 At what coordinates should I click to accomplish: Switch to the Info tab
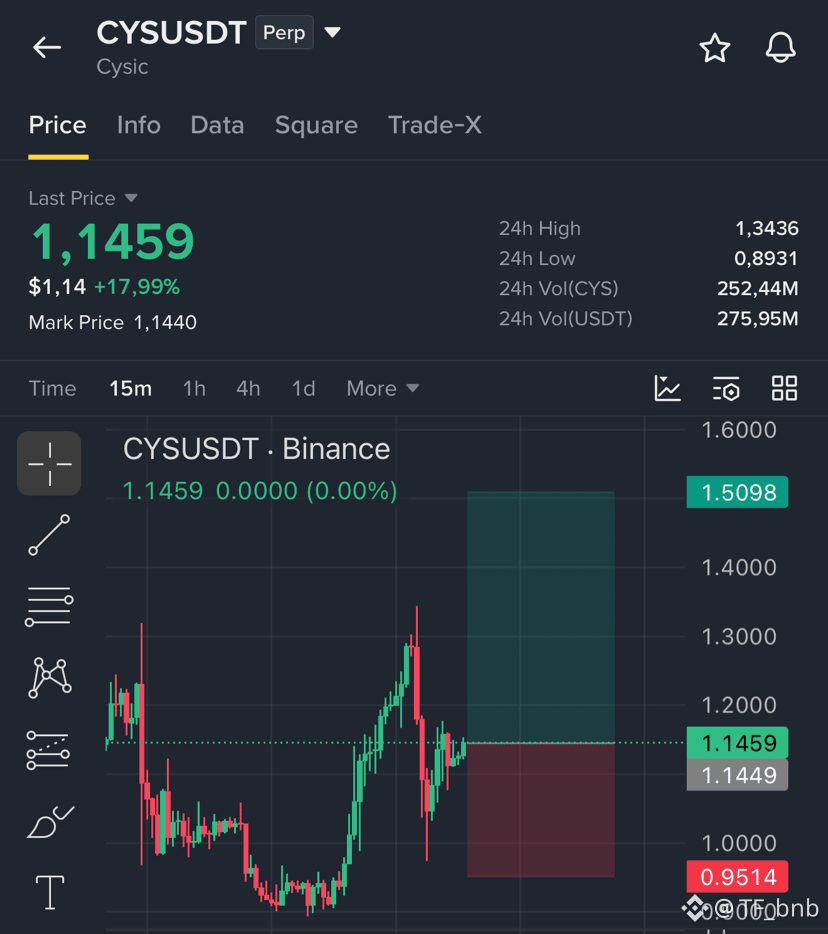(139, 125)
